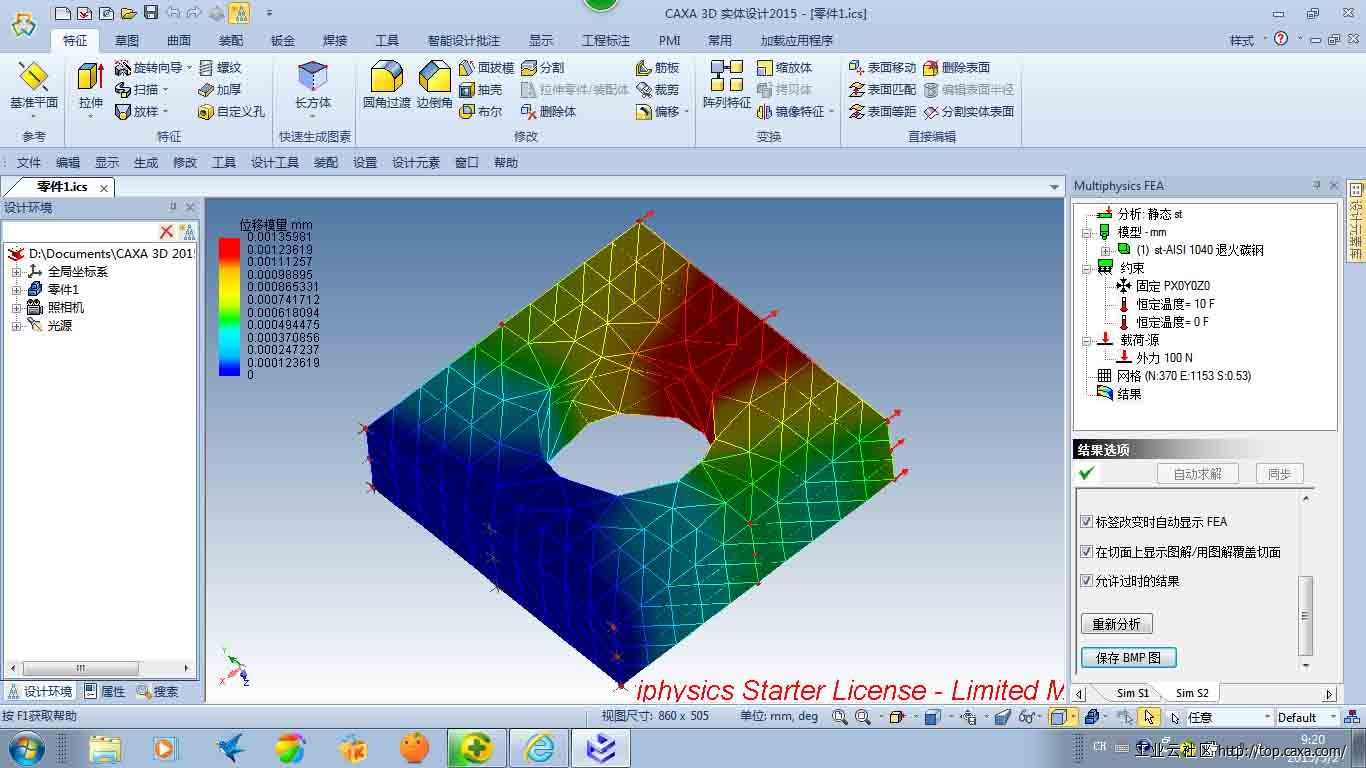Select the 边倒角 chamfer tool
1366x768 pixels.
coord(434,86)
